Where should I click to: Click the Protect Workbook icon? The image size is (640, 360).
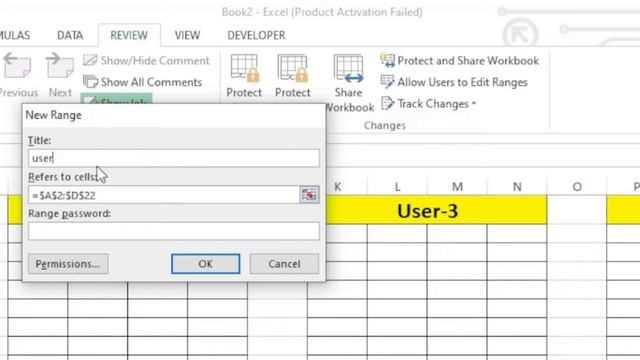coord(293,68)
